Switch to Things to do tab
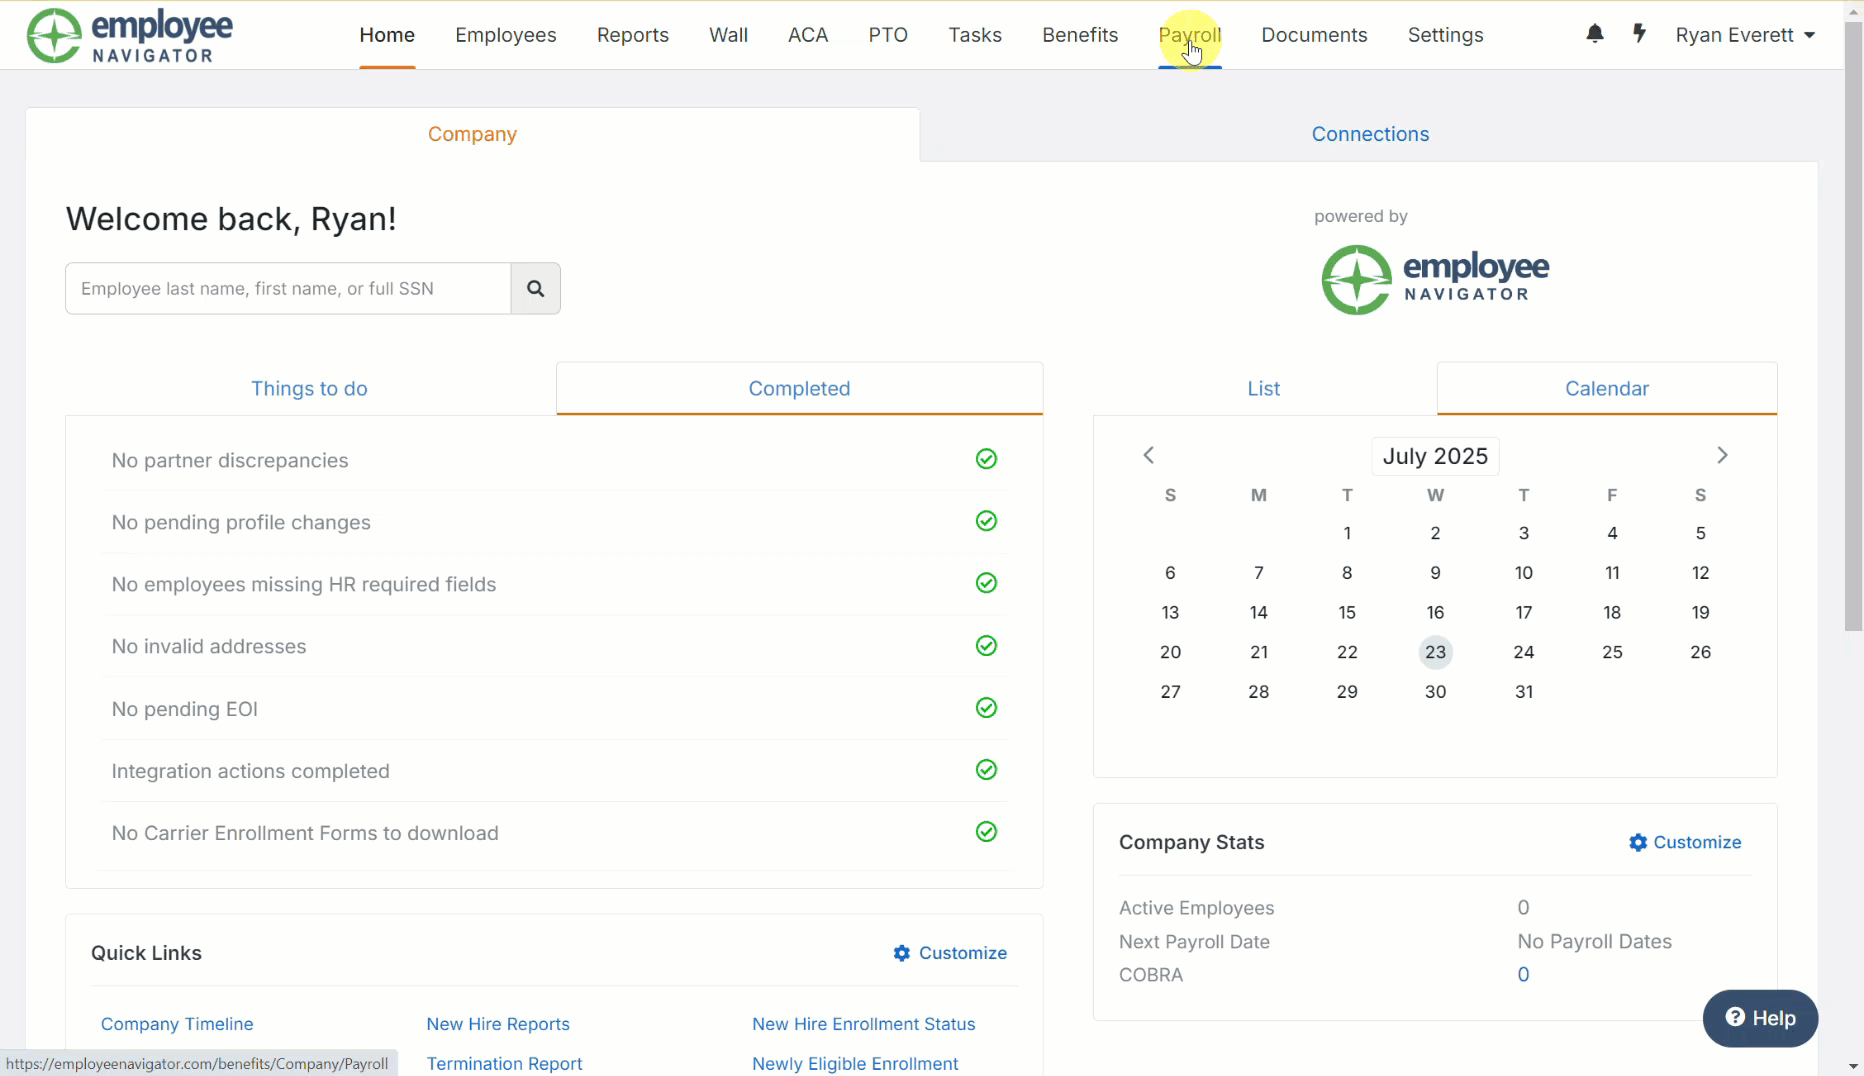 point(309,388)
